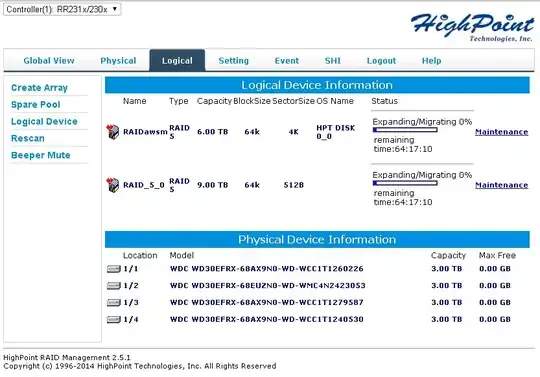Switch to the Global View tab

[49, 61]
